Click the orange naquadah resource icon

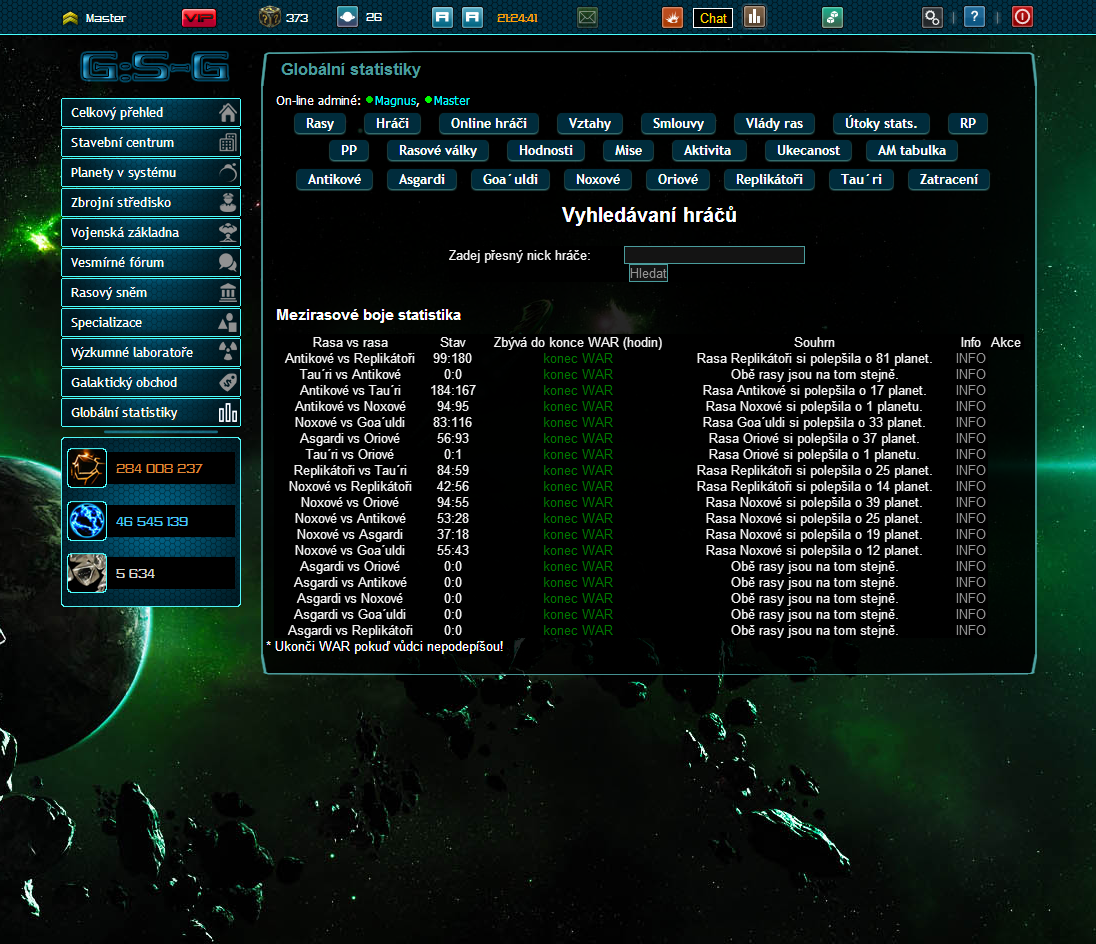[87, 468]
